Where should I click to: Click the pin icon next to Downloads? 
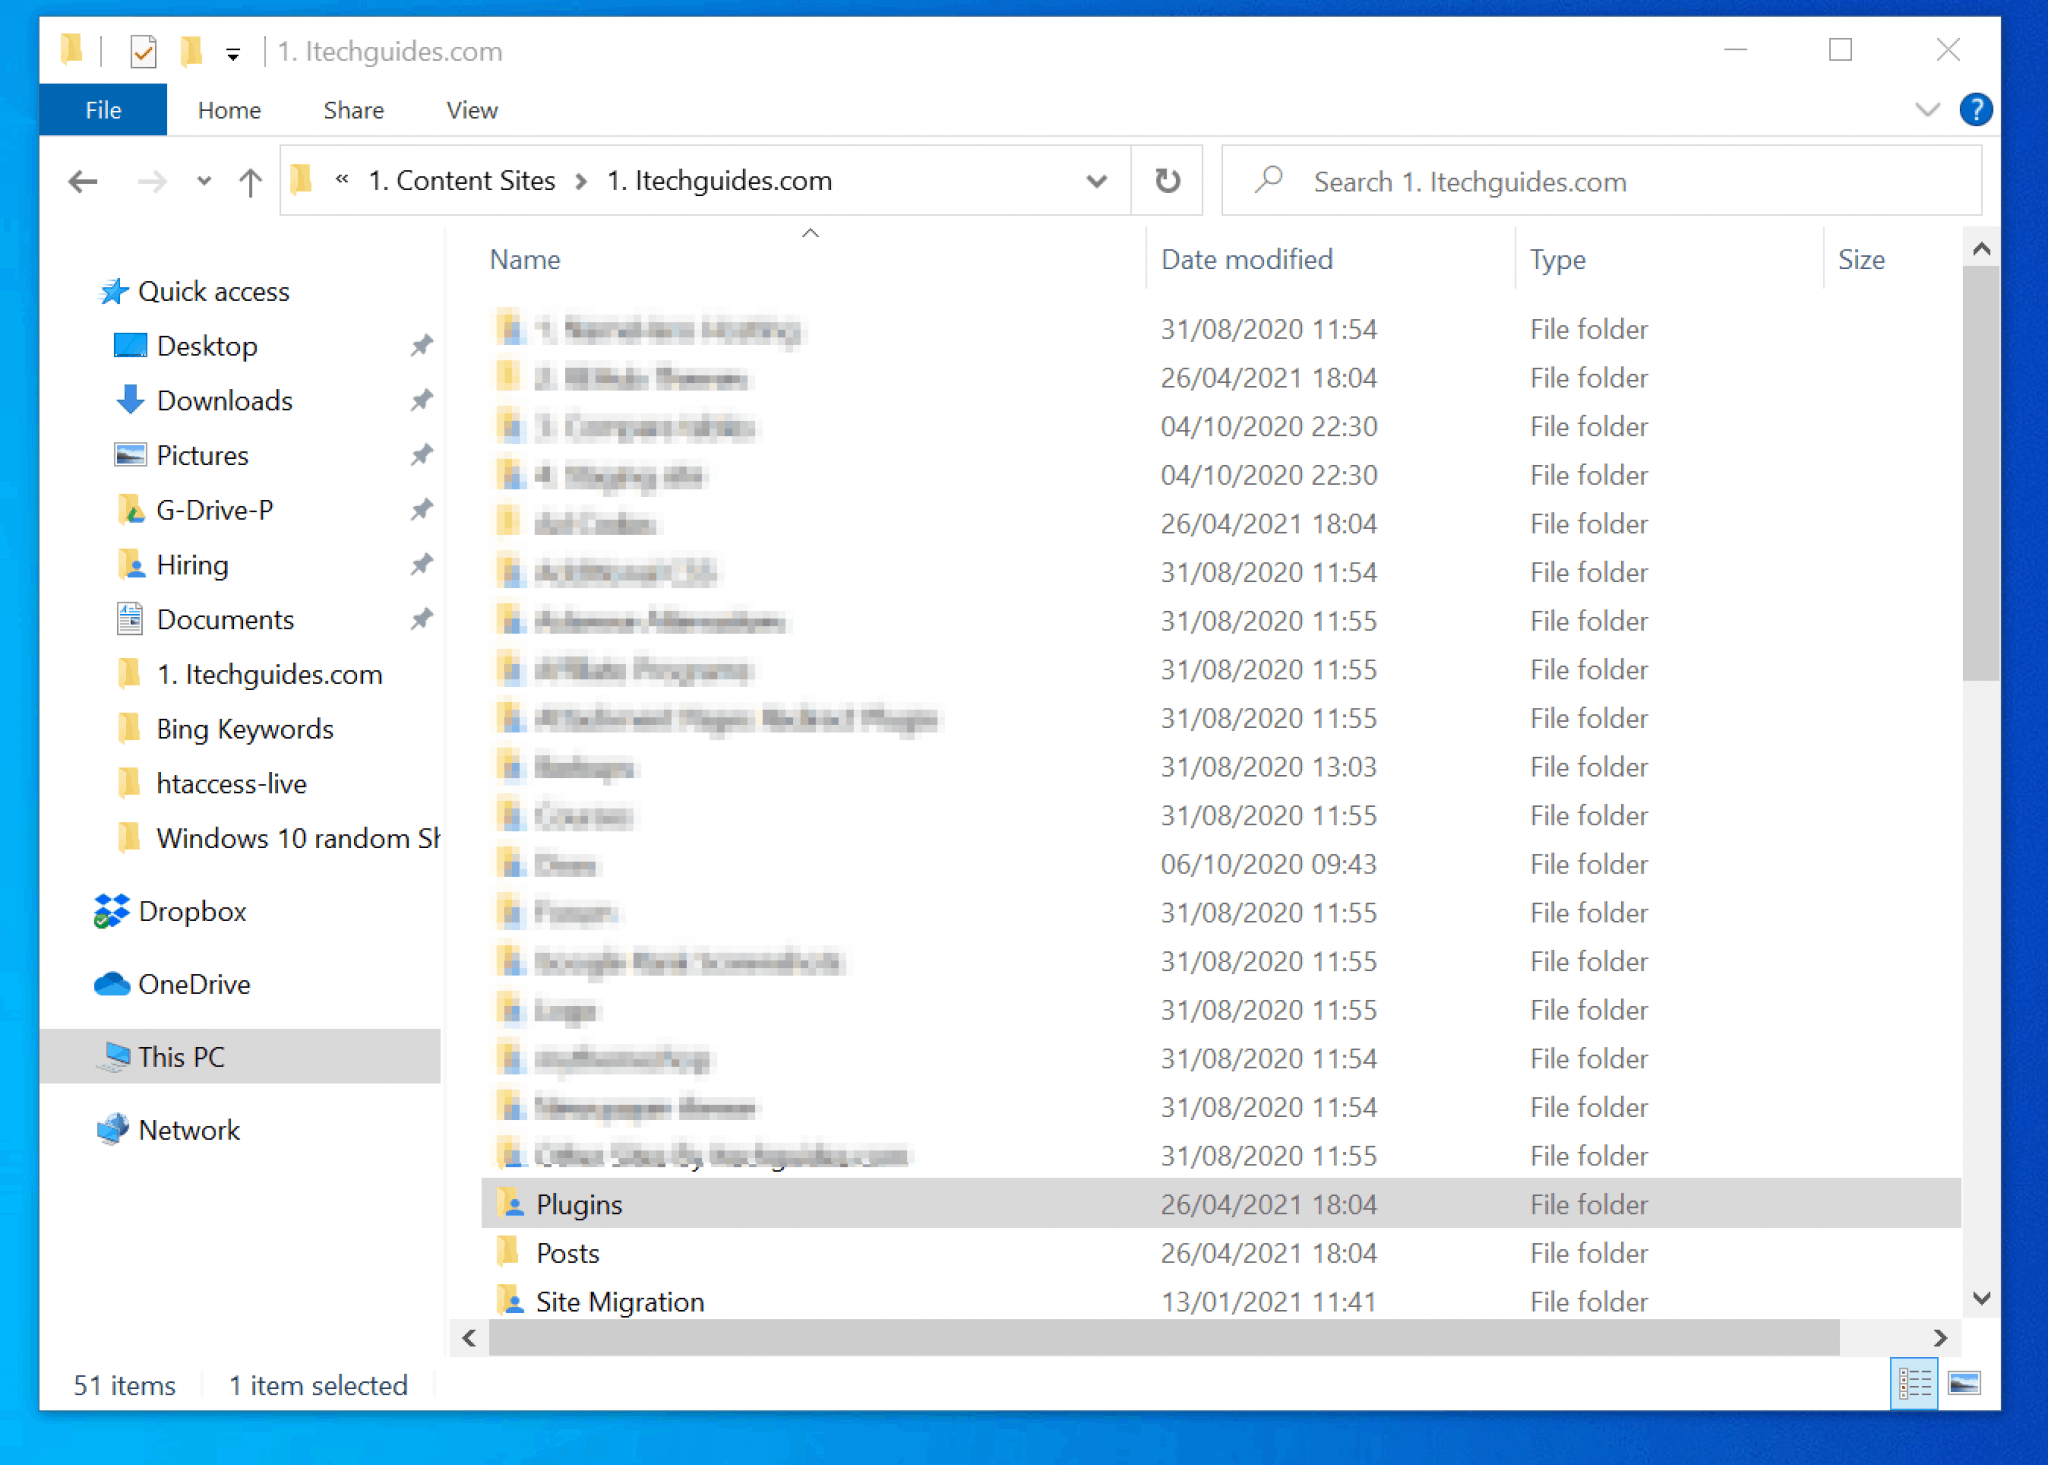(x=421, y=401)
